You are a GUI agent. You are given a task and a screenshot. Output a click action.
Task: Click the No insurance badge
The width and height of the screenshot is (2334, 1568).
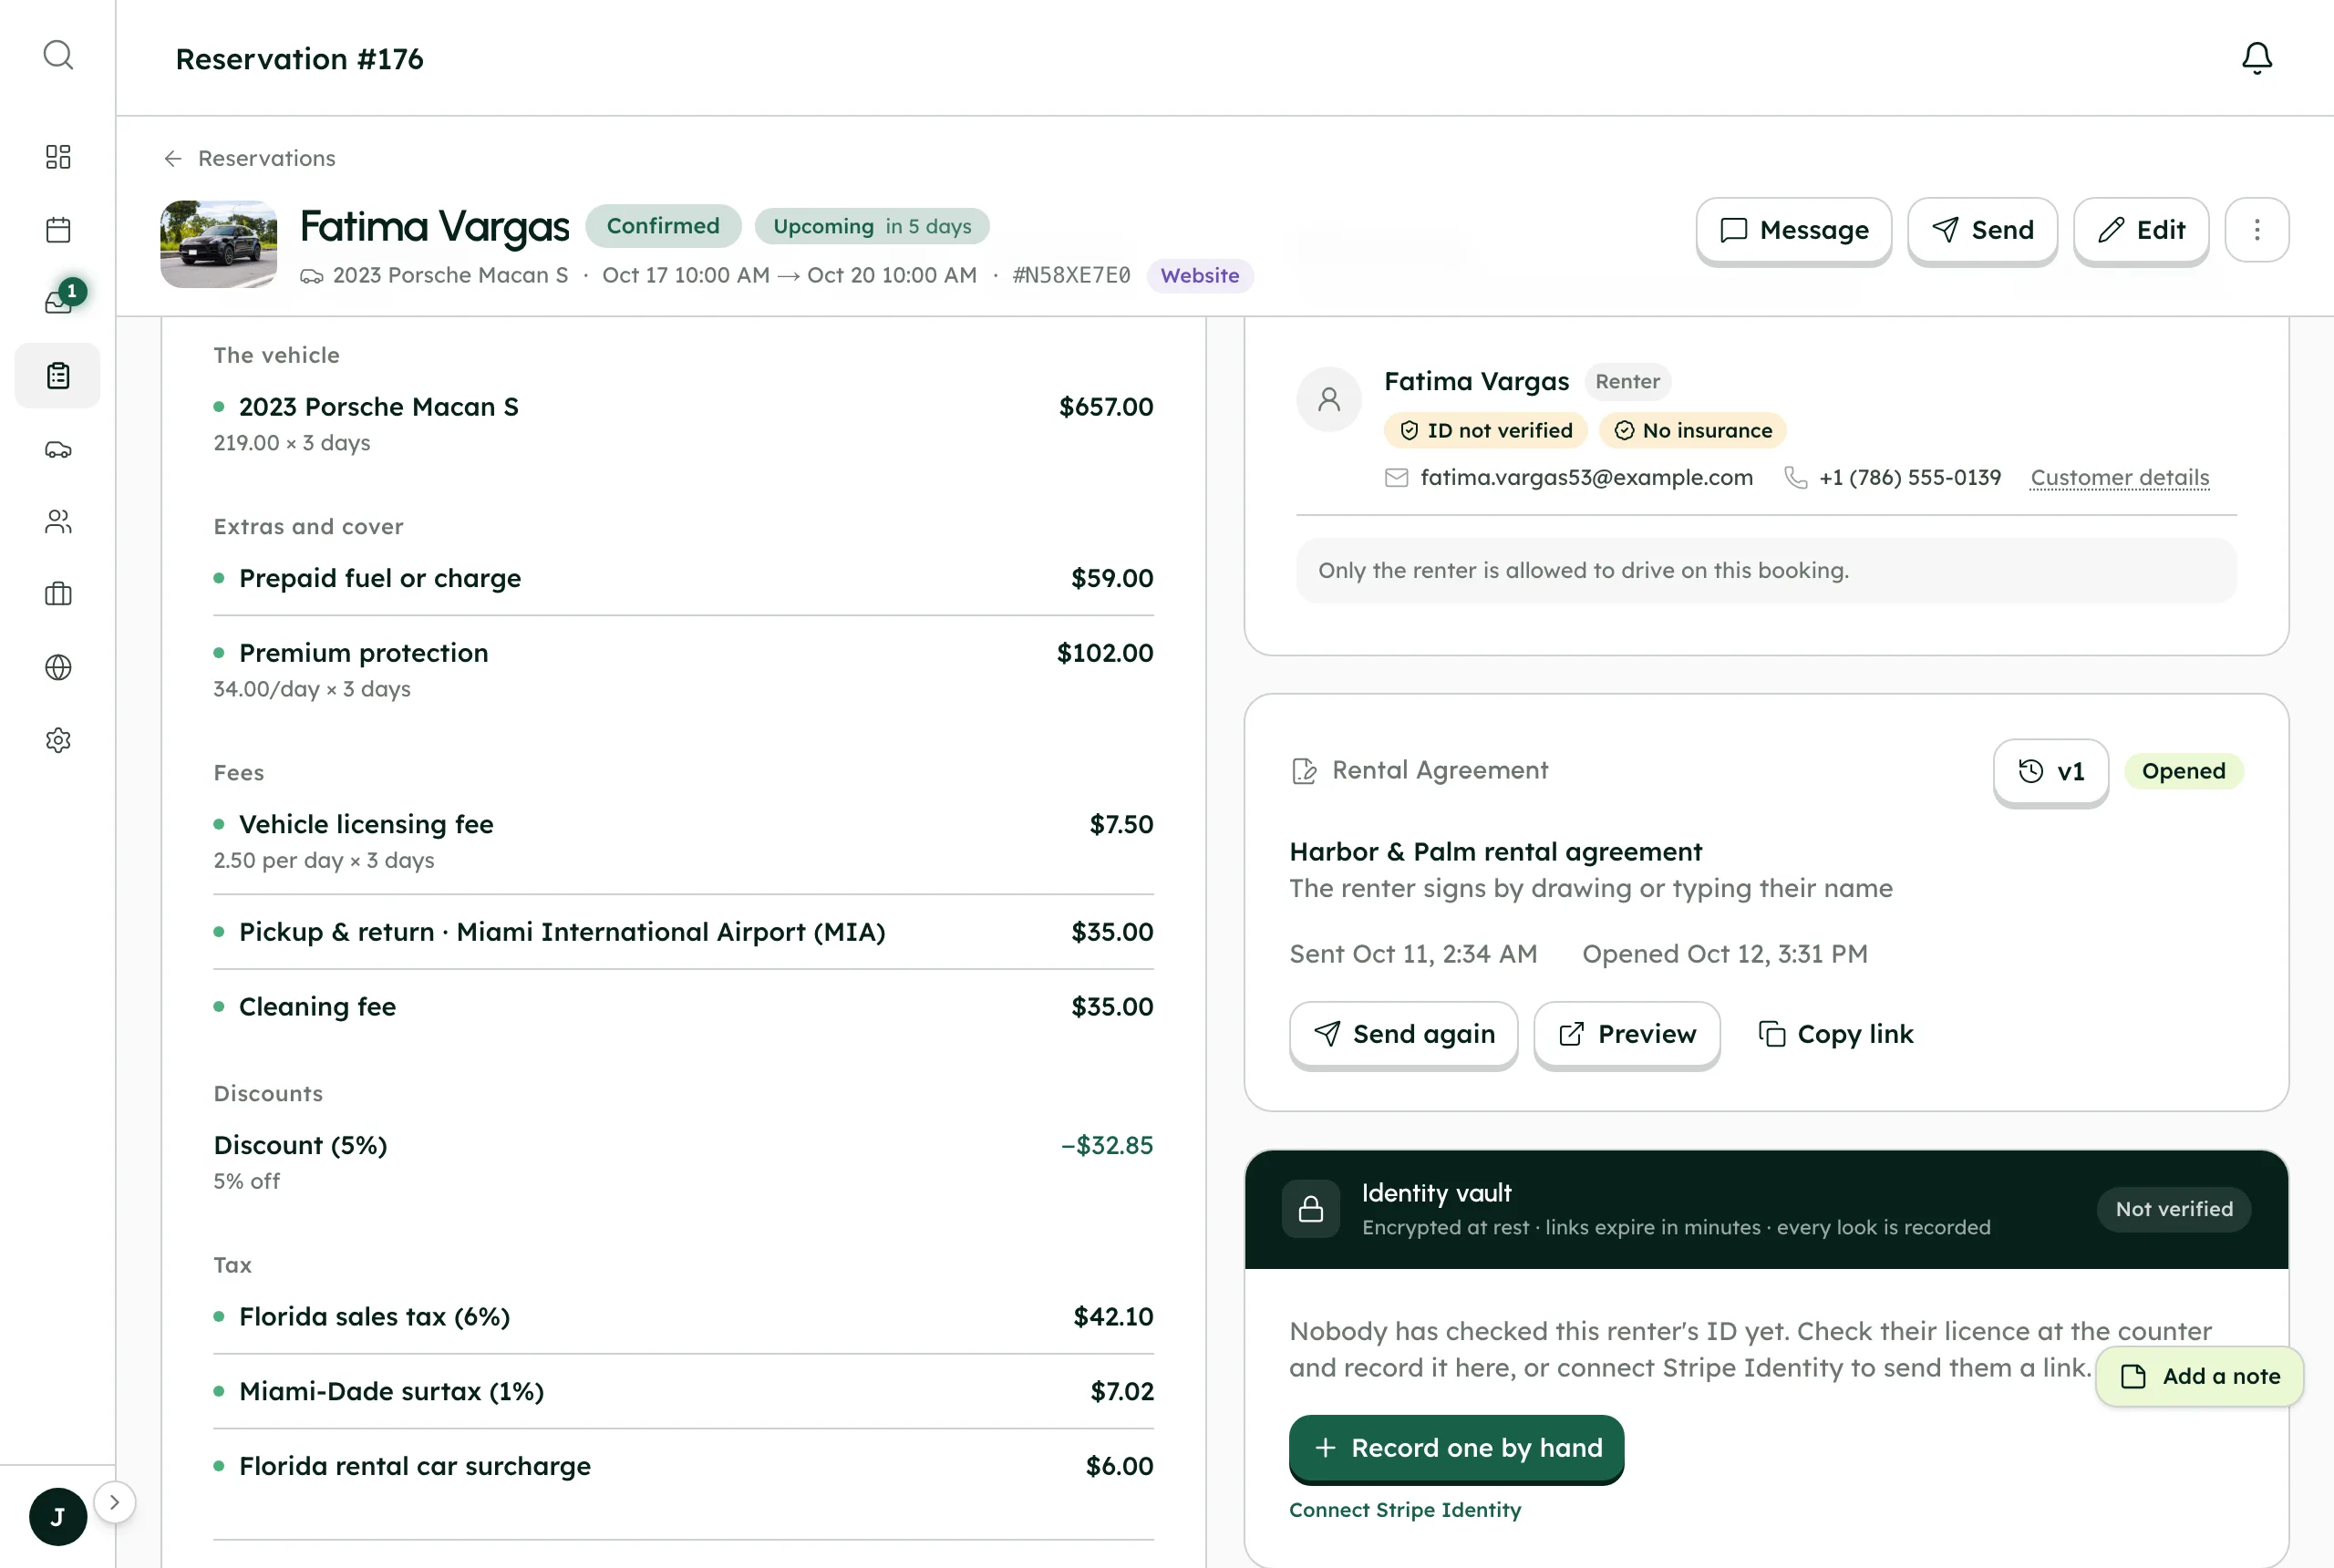[x=1692, y=431]
